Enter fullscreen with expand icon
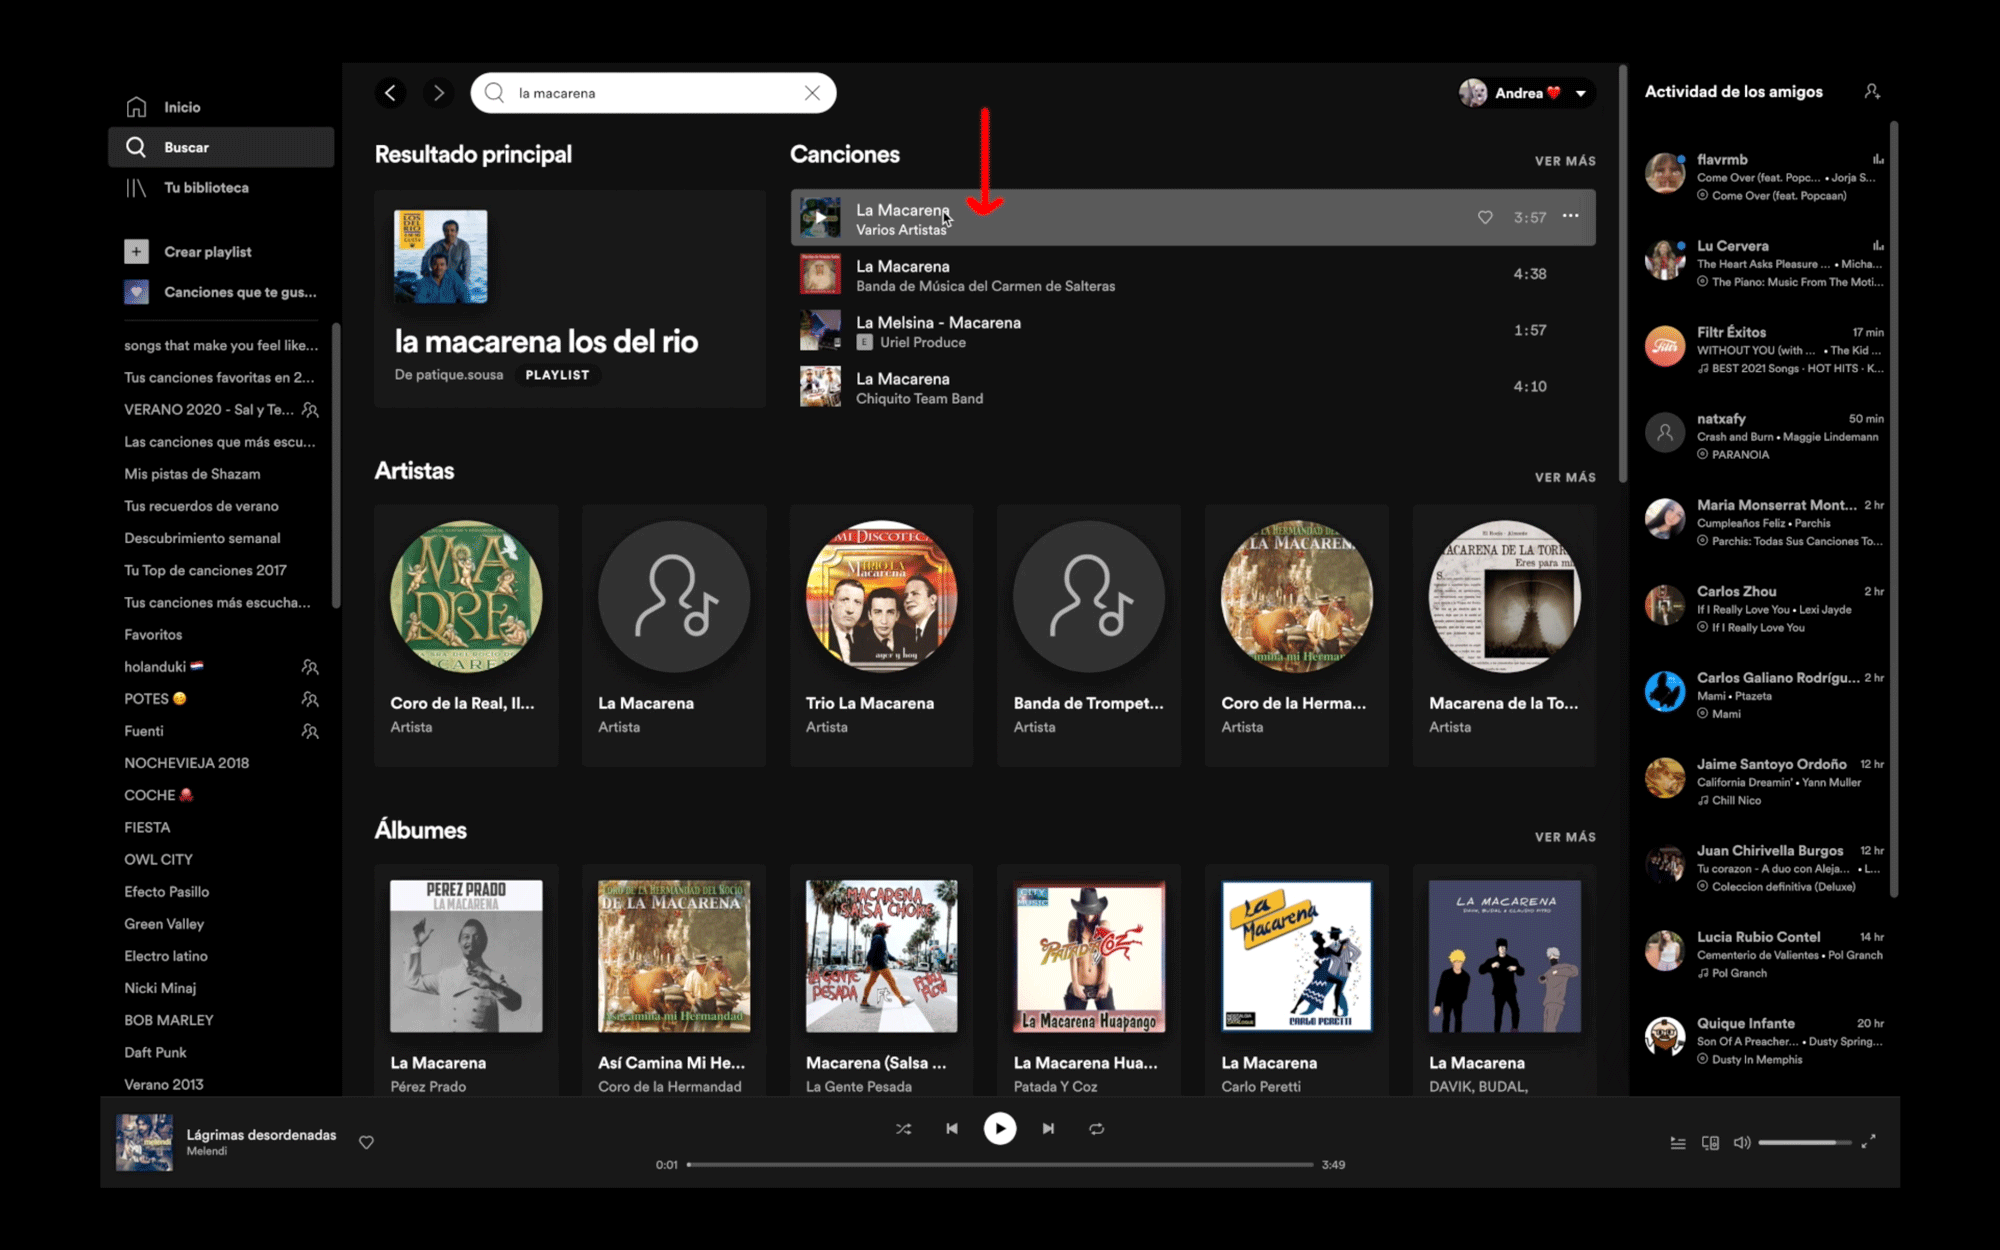The width and height of the screenshot is (2000, 1250). click(x=1868, y=1142)
